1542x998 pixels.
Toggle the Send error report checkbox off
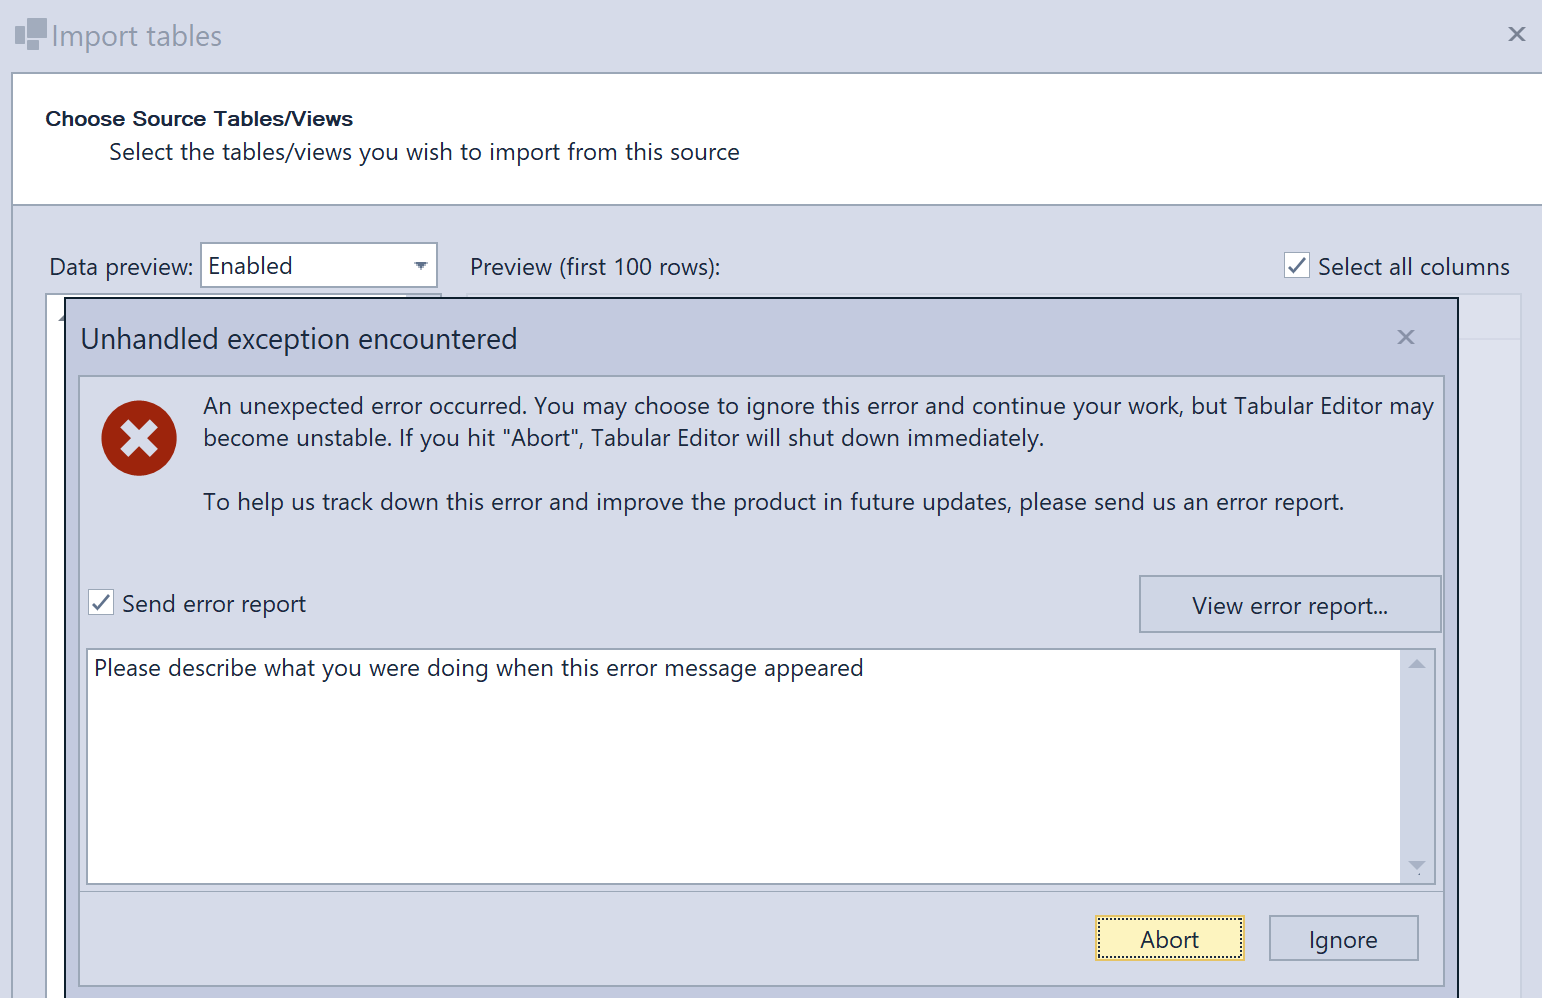click(100, 602)
